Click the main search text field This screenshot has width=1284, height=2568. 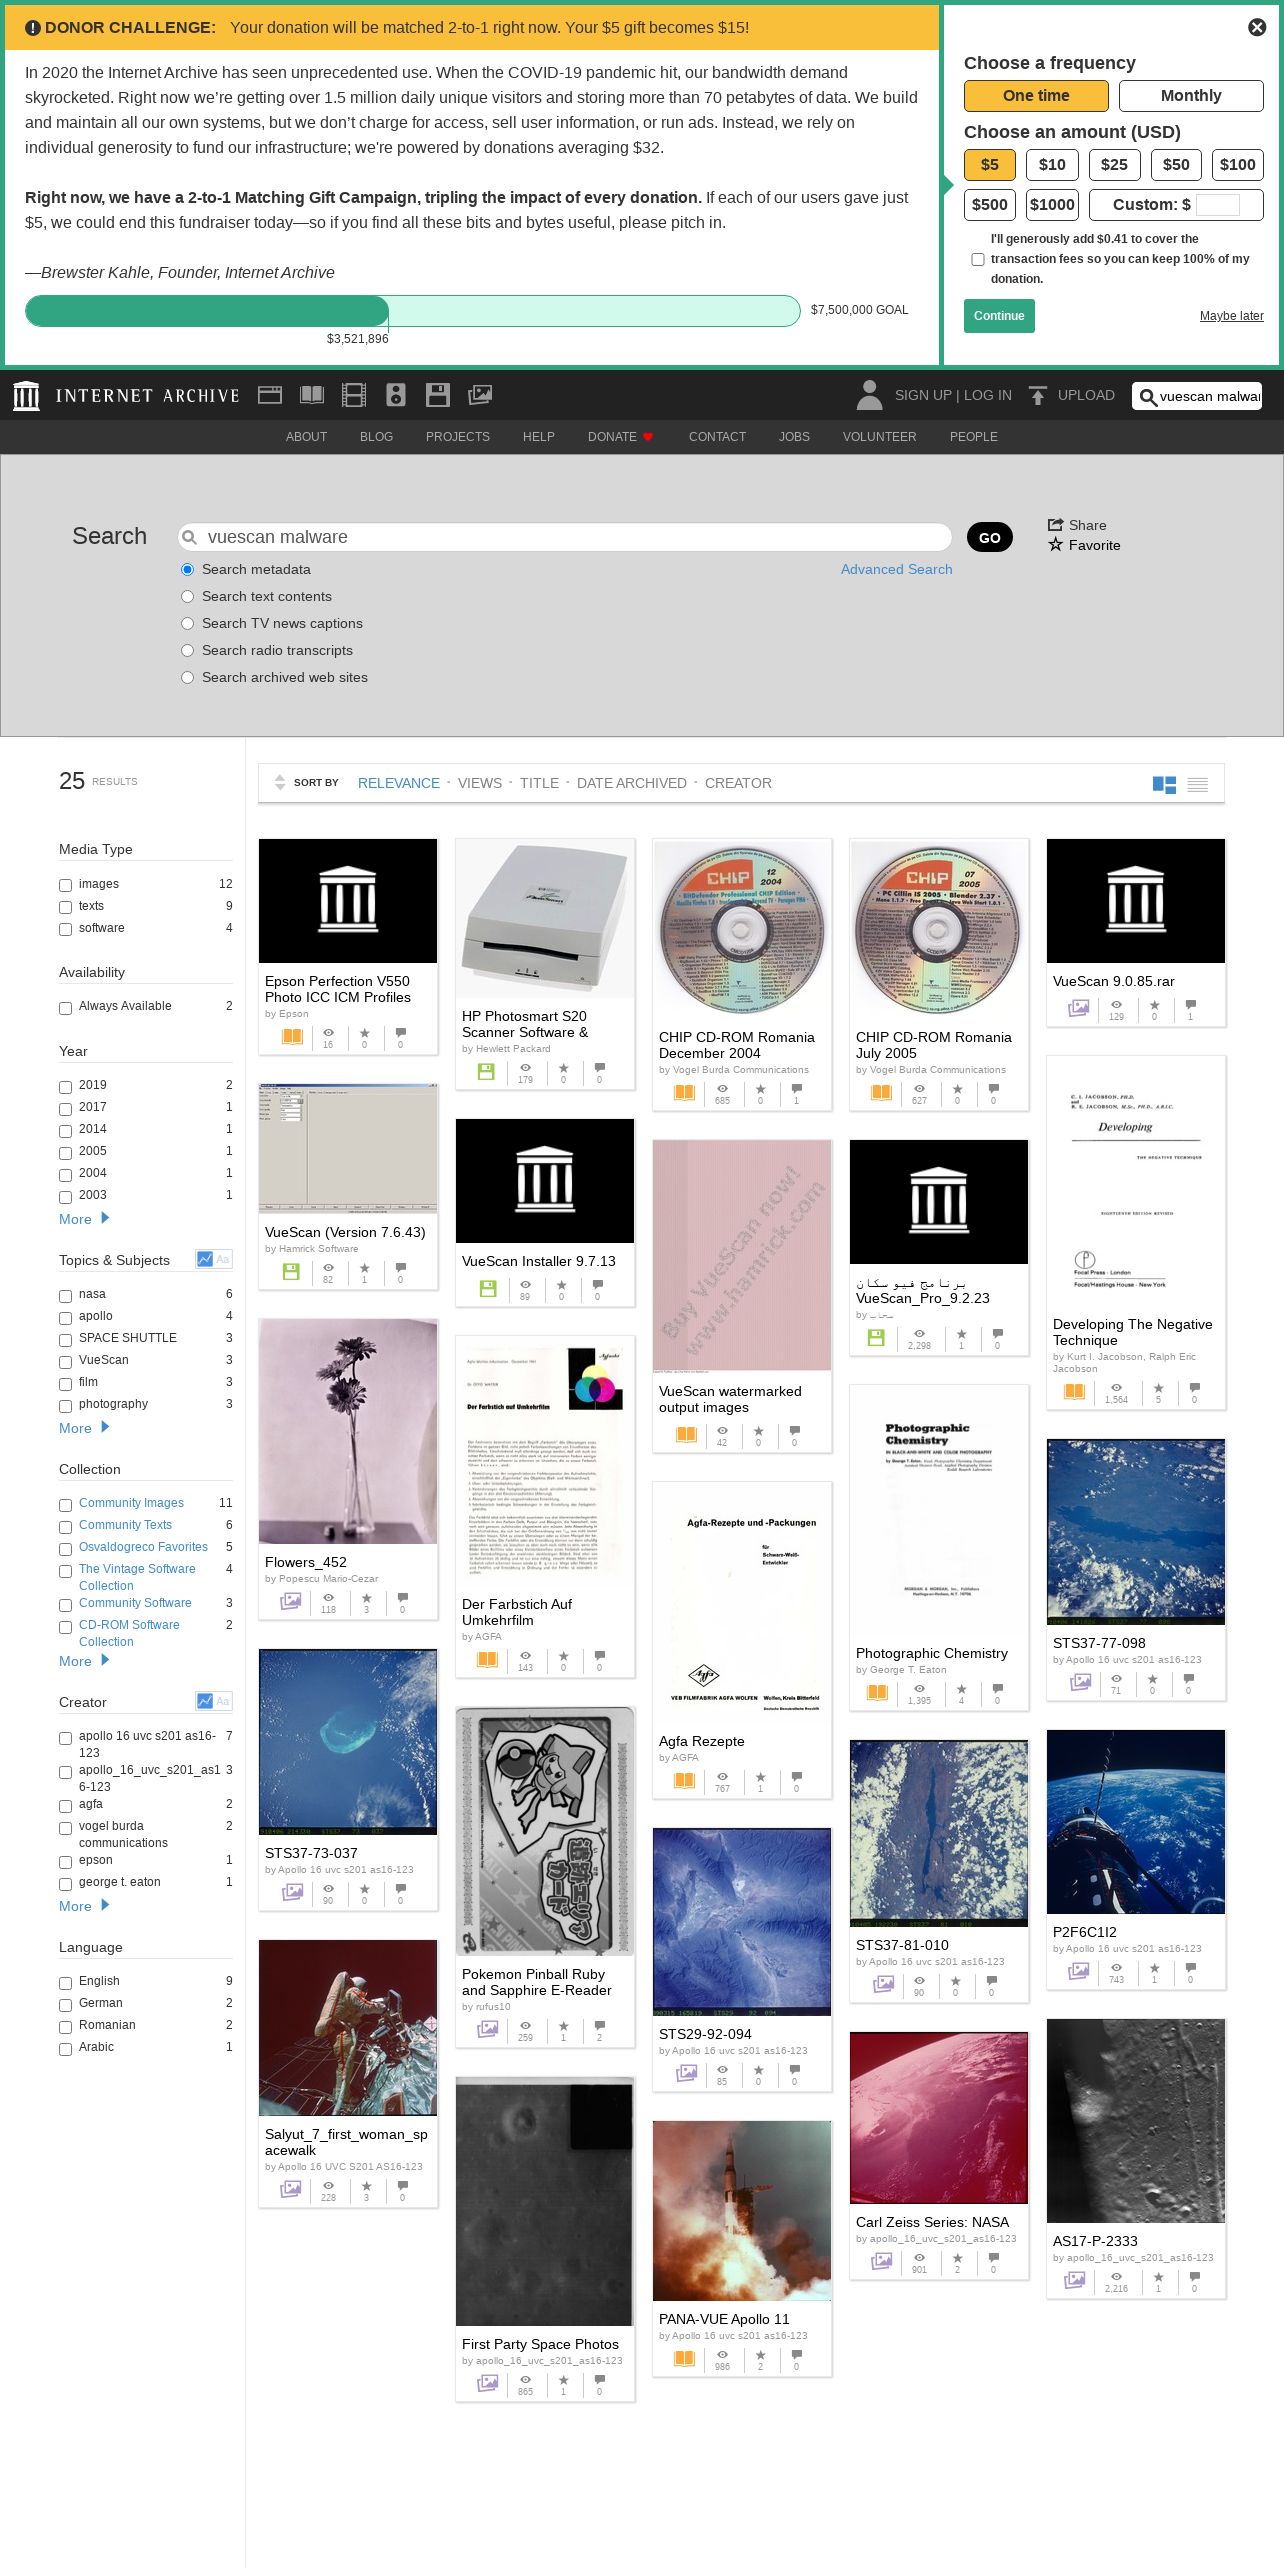click(565, 537)
